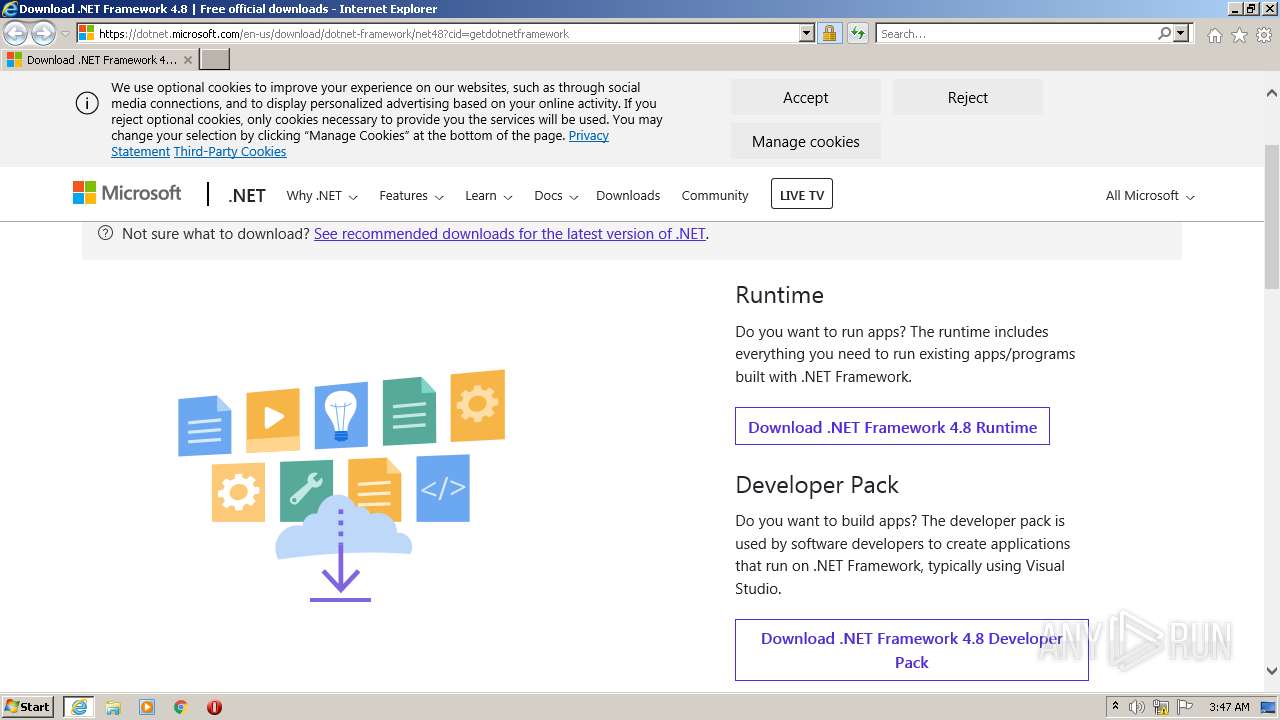Click the browser Forward arrow button
Viewport: 1280px width, 720px height.
[x=43, y=34]
